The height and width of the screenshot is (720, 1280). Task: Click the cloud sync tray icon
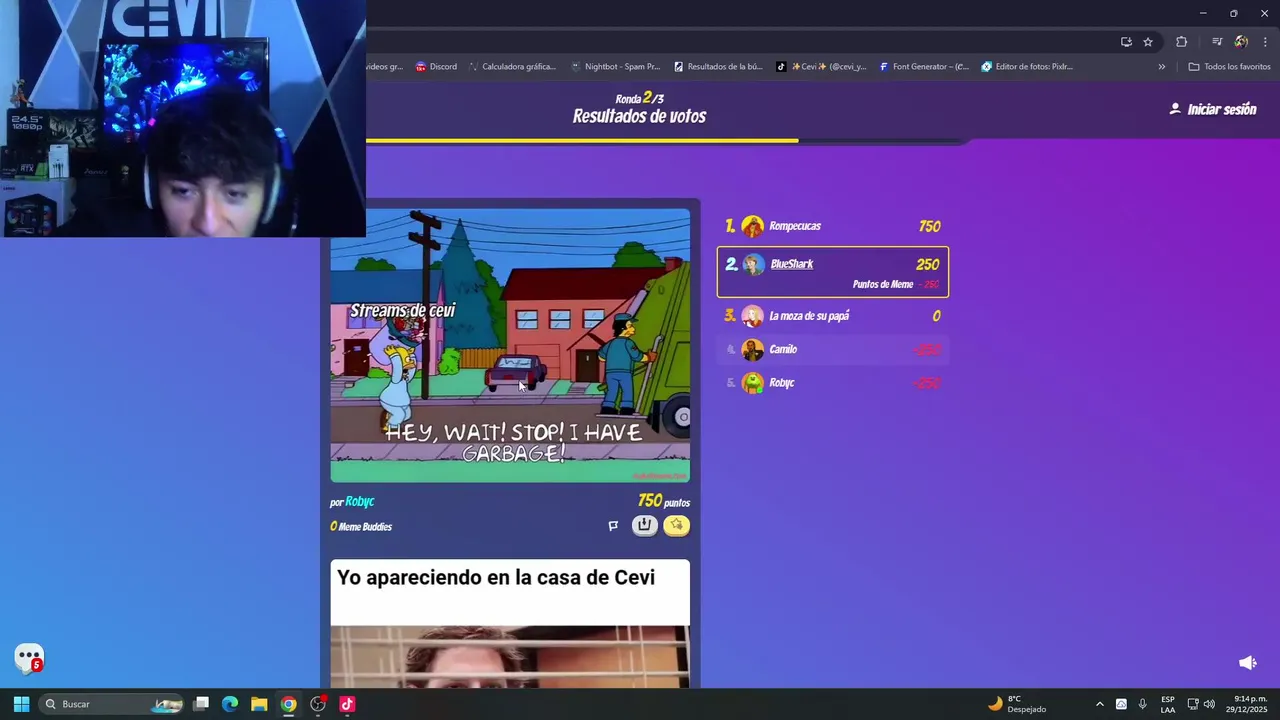point(1121,704)
